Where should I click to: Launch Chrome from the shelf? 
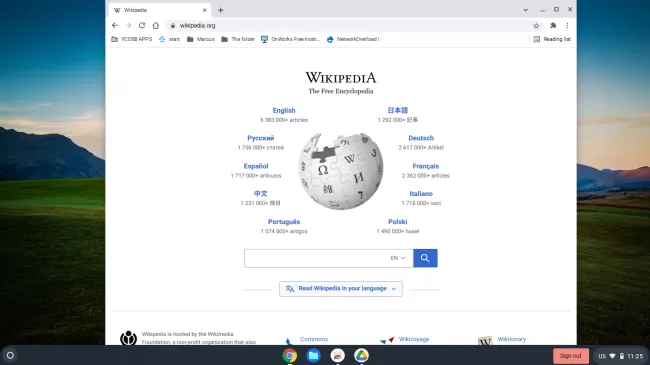tap(290, 355)
